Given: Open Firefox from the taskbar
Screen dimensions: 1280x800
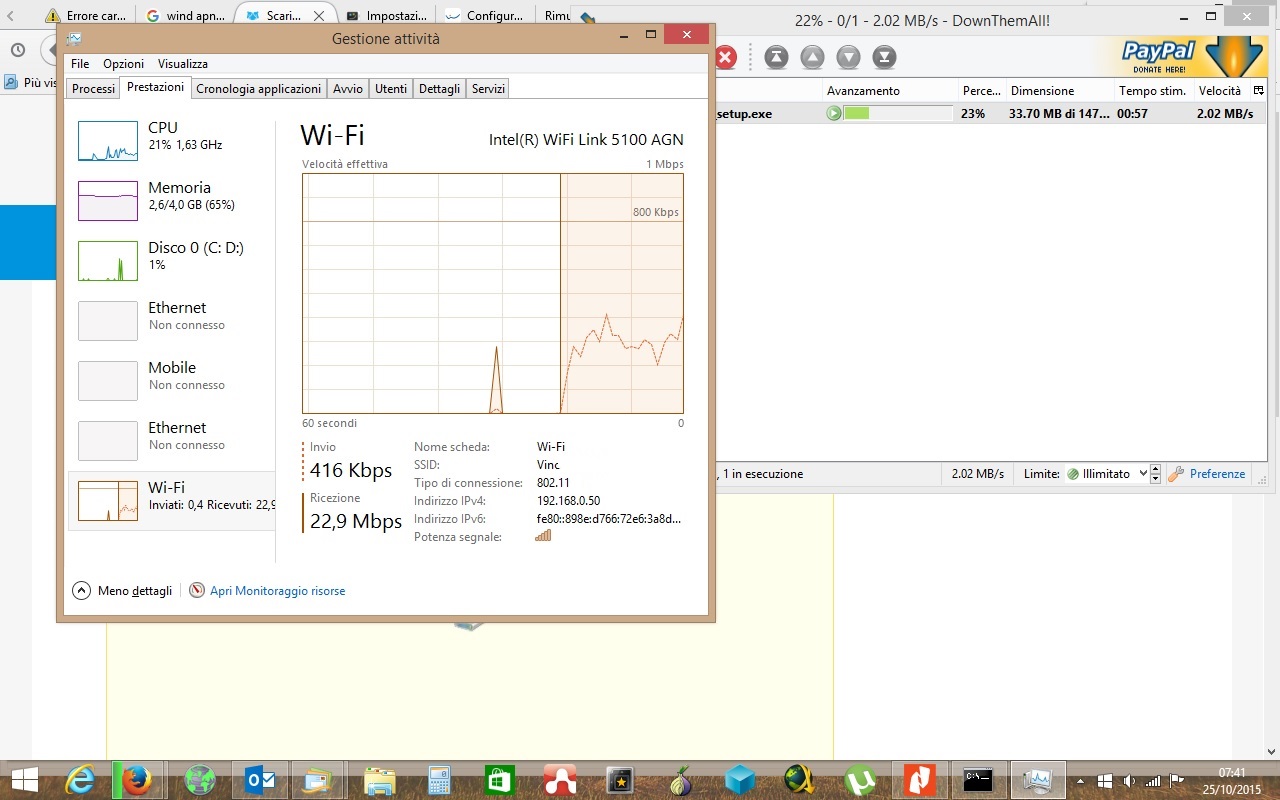Looking at the screenshot, I should coord(139,779).
